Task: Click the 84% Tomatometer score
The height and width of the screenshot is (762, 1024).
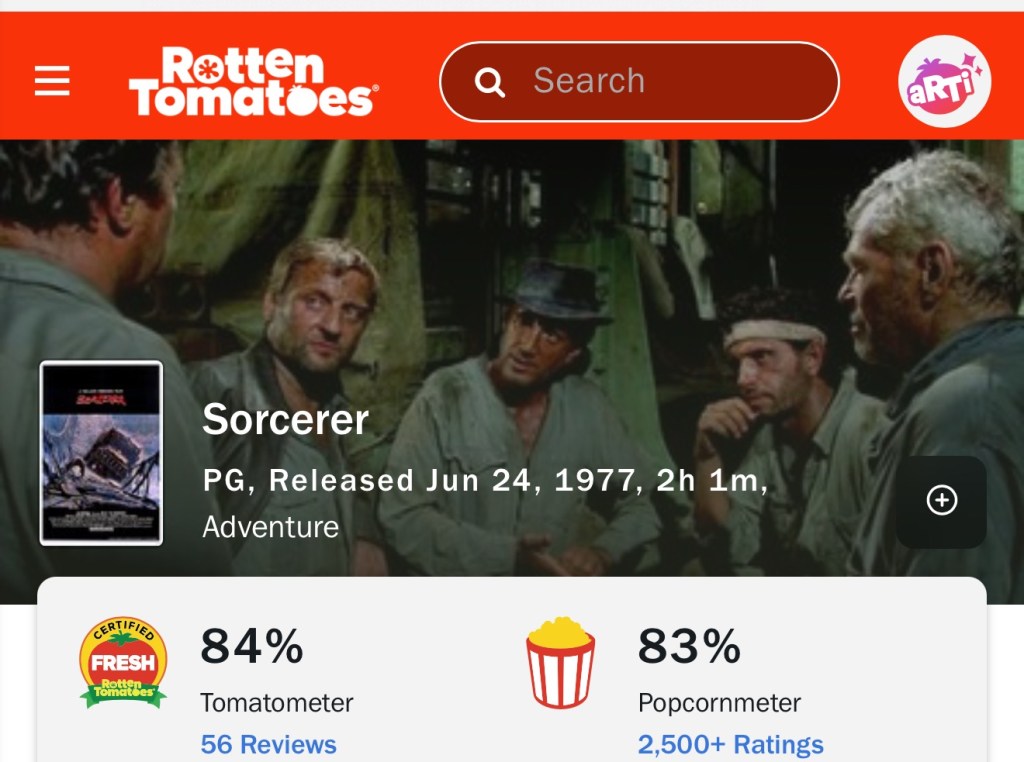Action: (251, 646)
